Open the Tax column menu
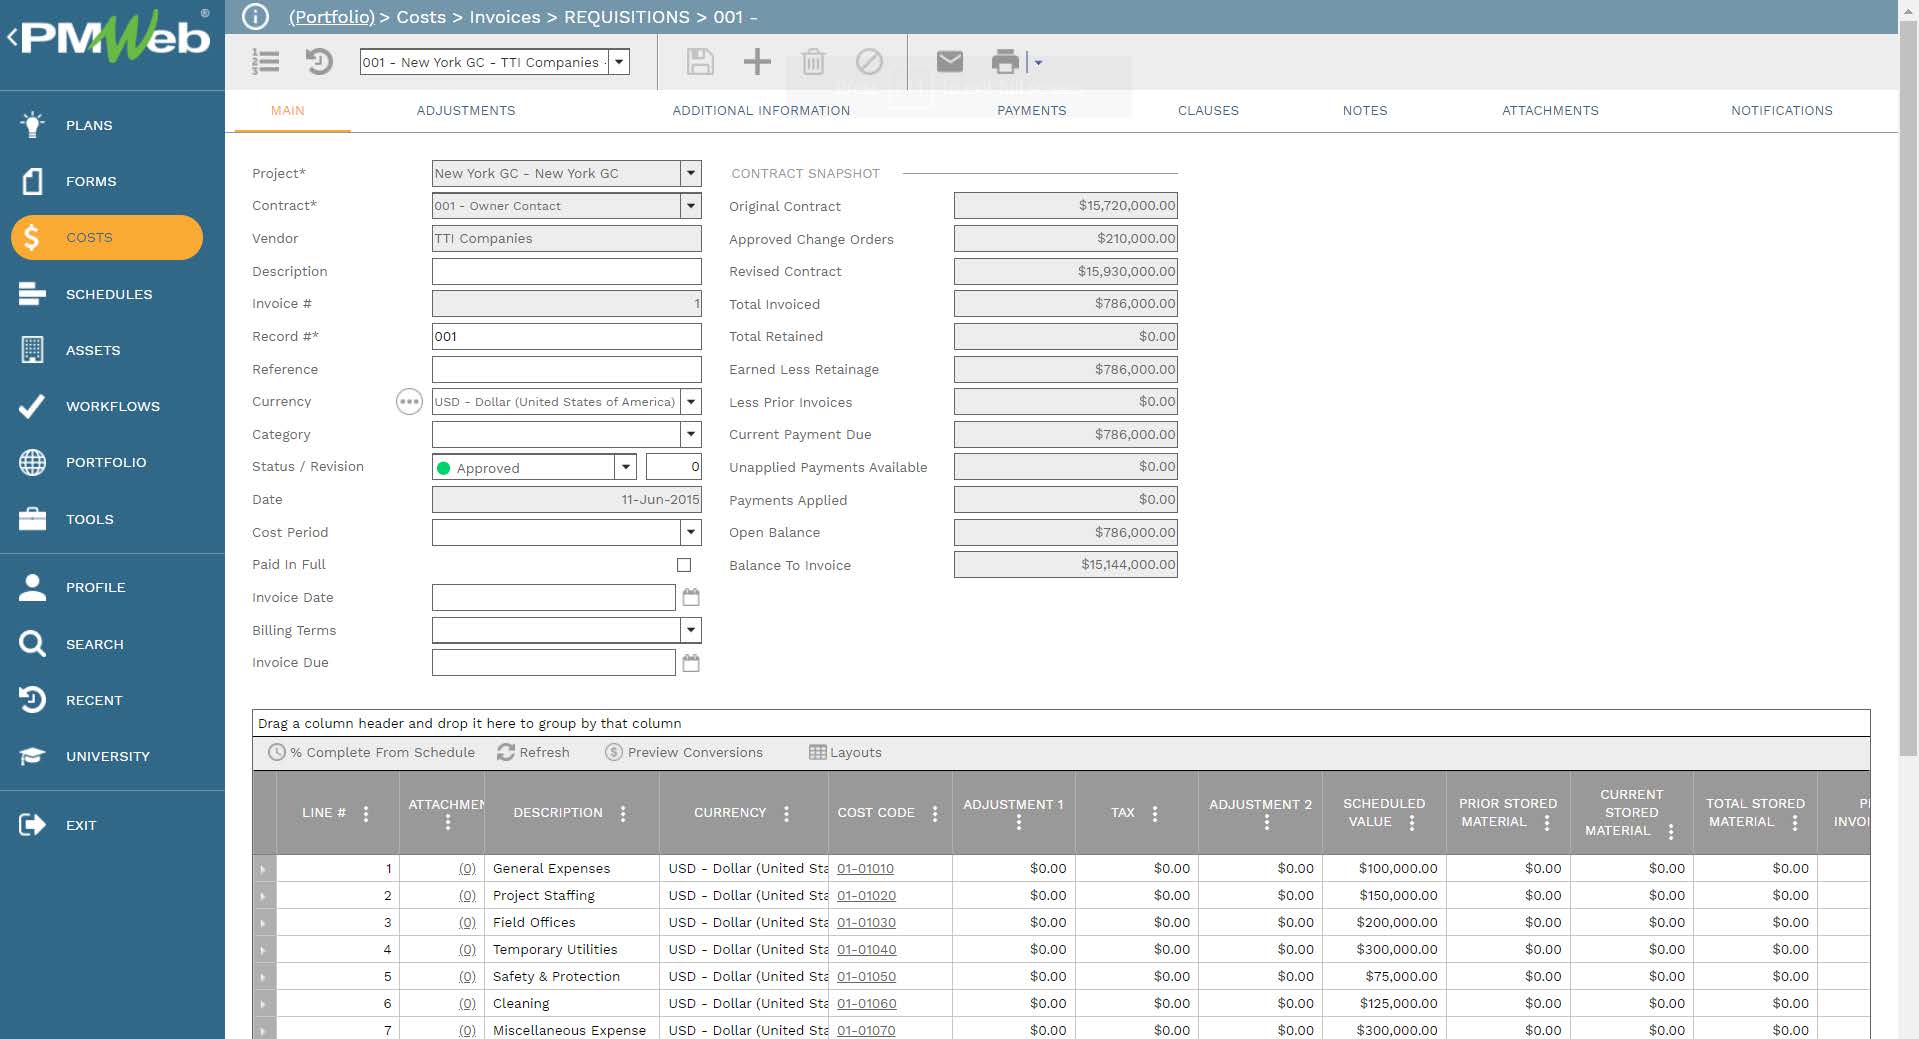 [x=1155, y=813]
